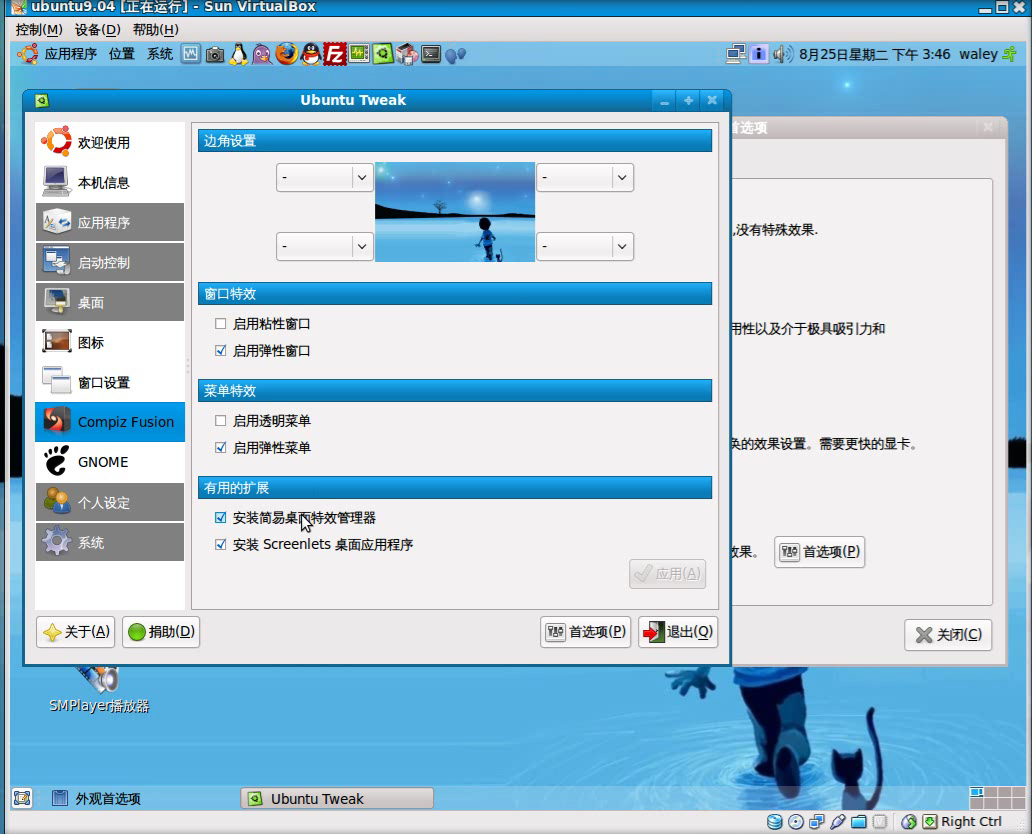Image resolution: width=1032 pixels, height=834 pixels.
Task: Click the VirtualBox hard disk status icon
Action: click(x=775, y=821)
